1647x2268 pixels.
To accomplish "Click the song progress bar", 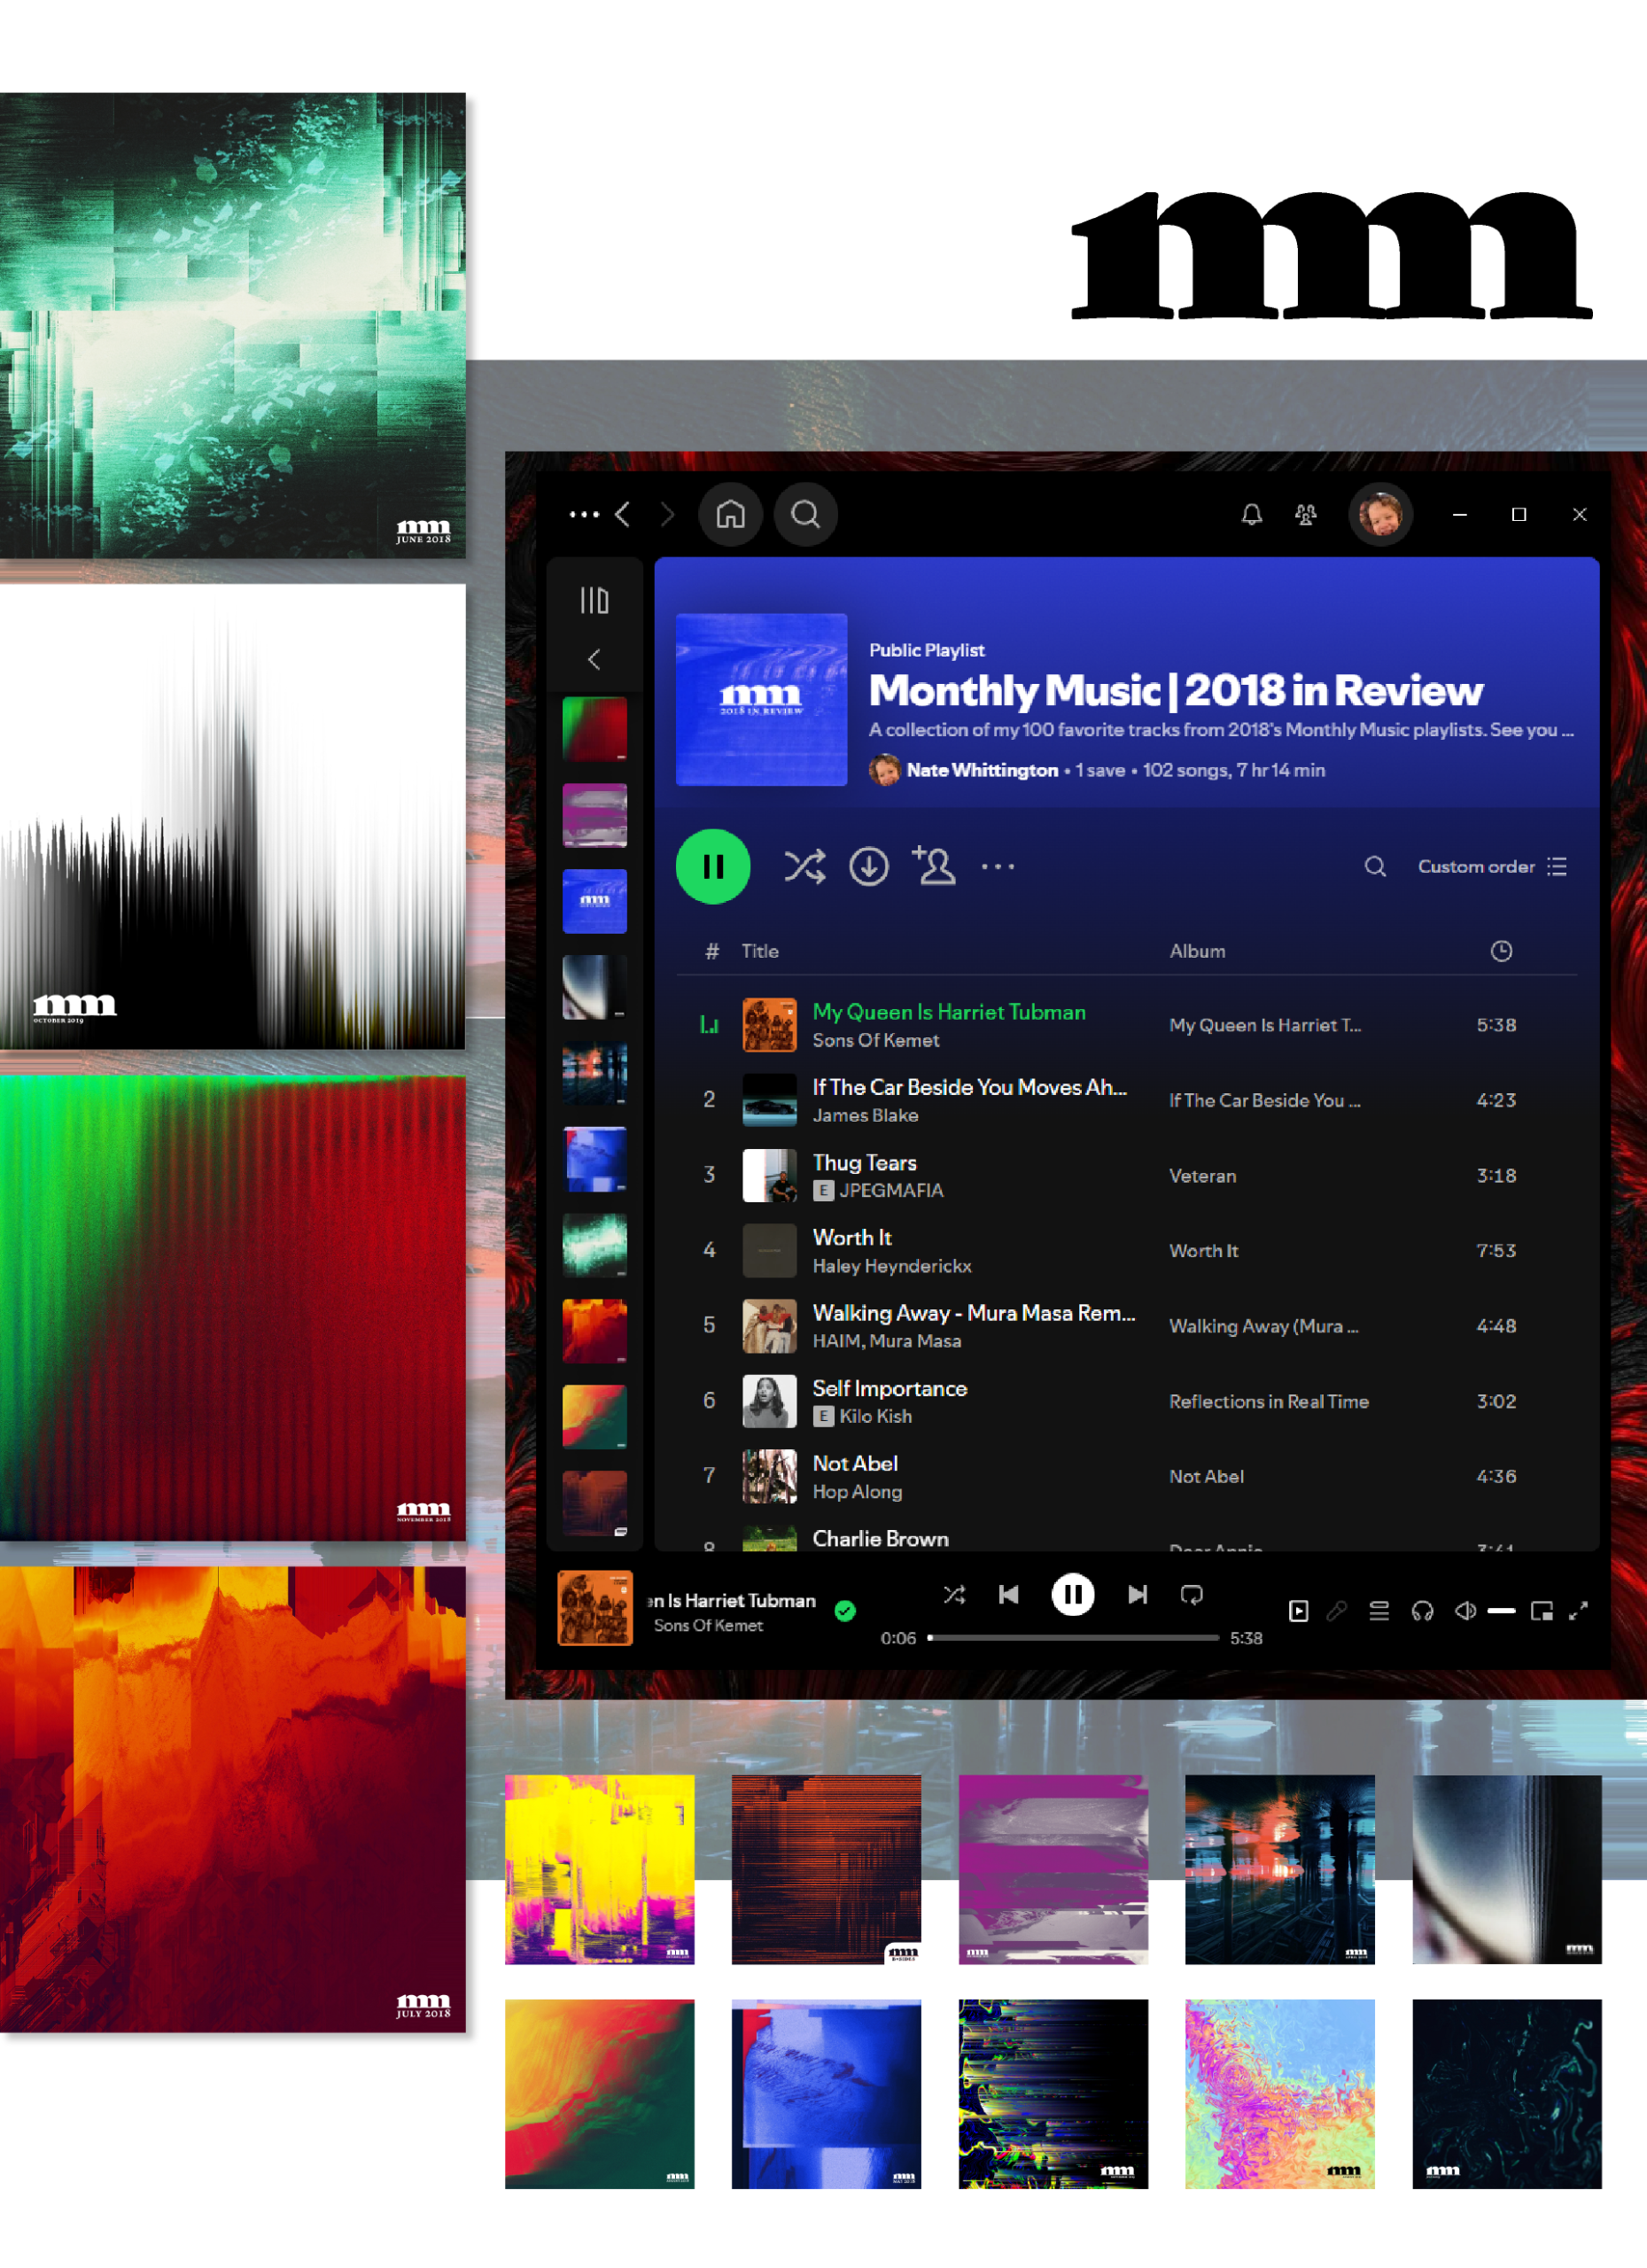I will tap(1072, 1638).
